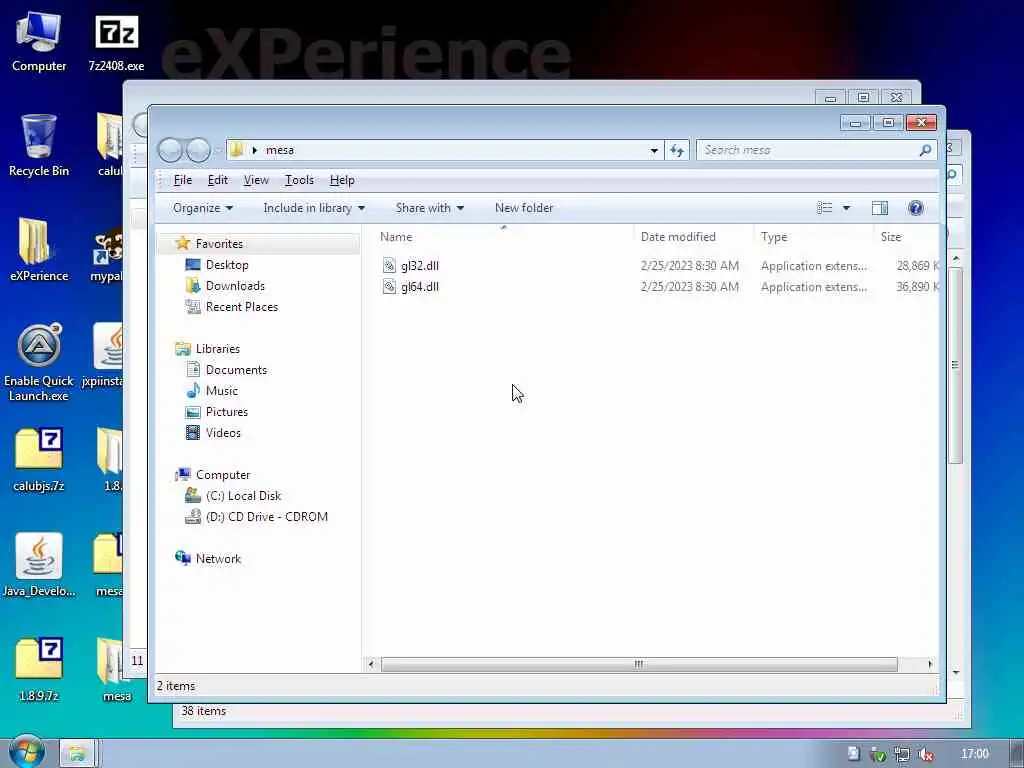Sort by Date modified column
Viewport: 1024px width, 768px height.
678,237
